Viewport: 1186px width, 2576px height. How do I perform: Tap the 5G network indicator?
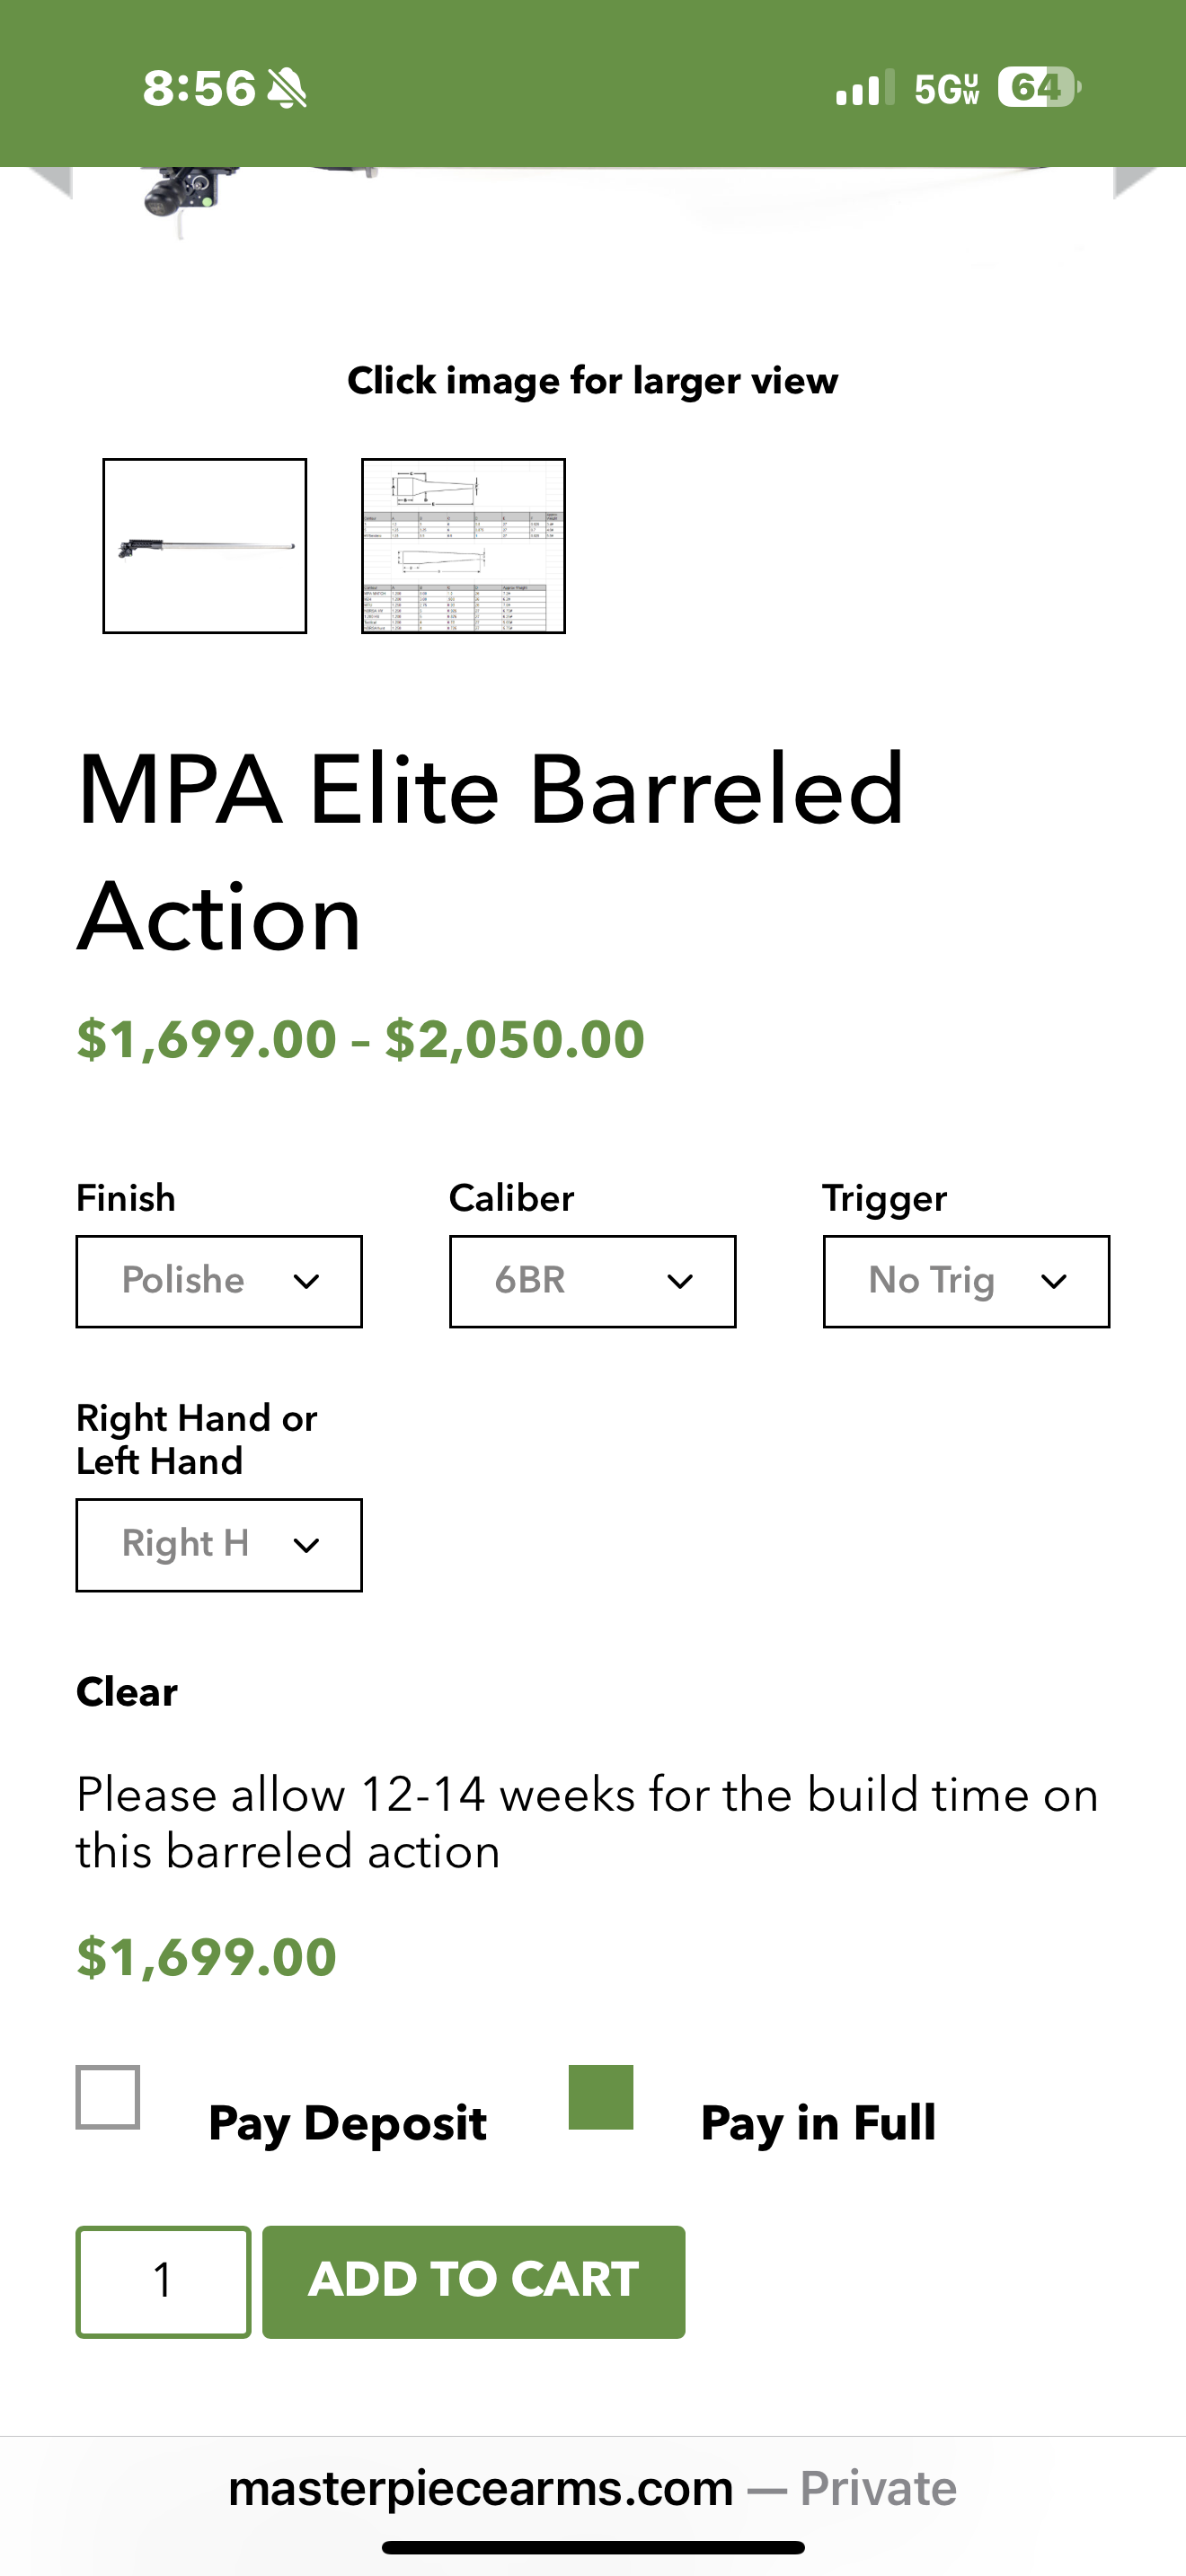946,89
